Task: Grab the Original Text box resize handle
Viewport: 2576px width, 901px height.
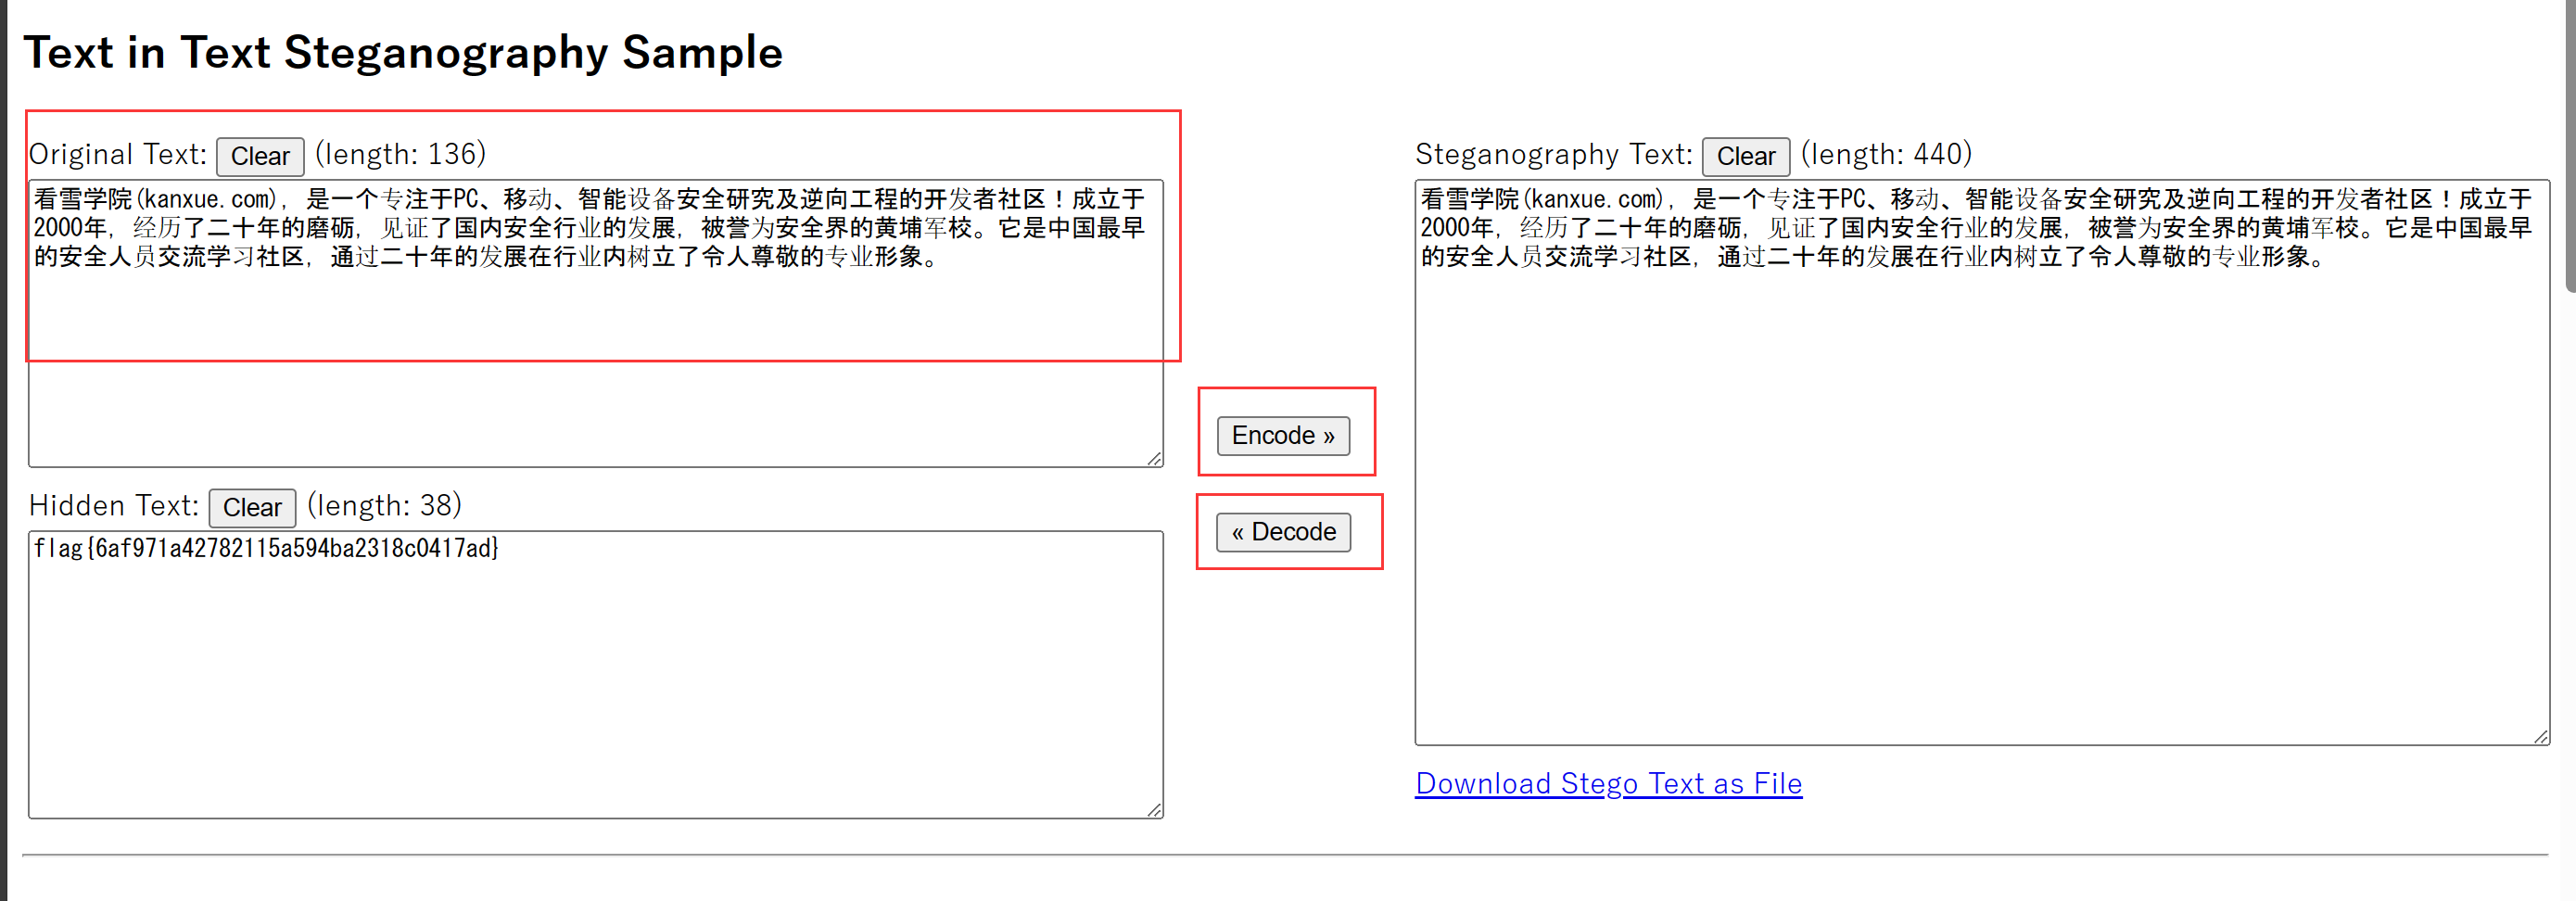Action: click(1154, 458)
